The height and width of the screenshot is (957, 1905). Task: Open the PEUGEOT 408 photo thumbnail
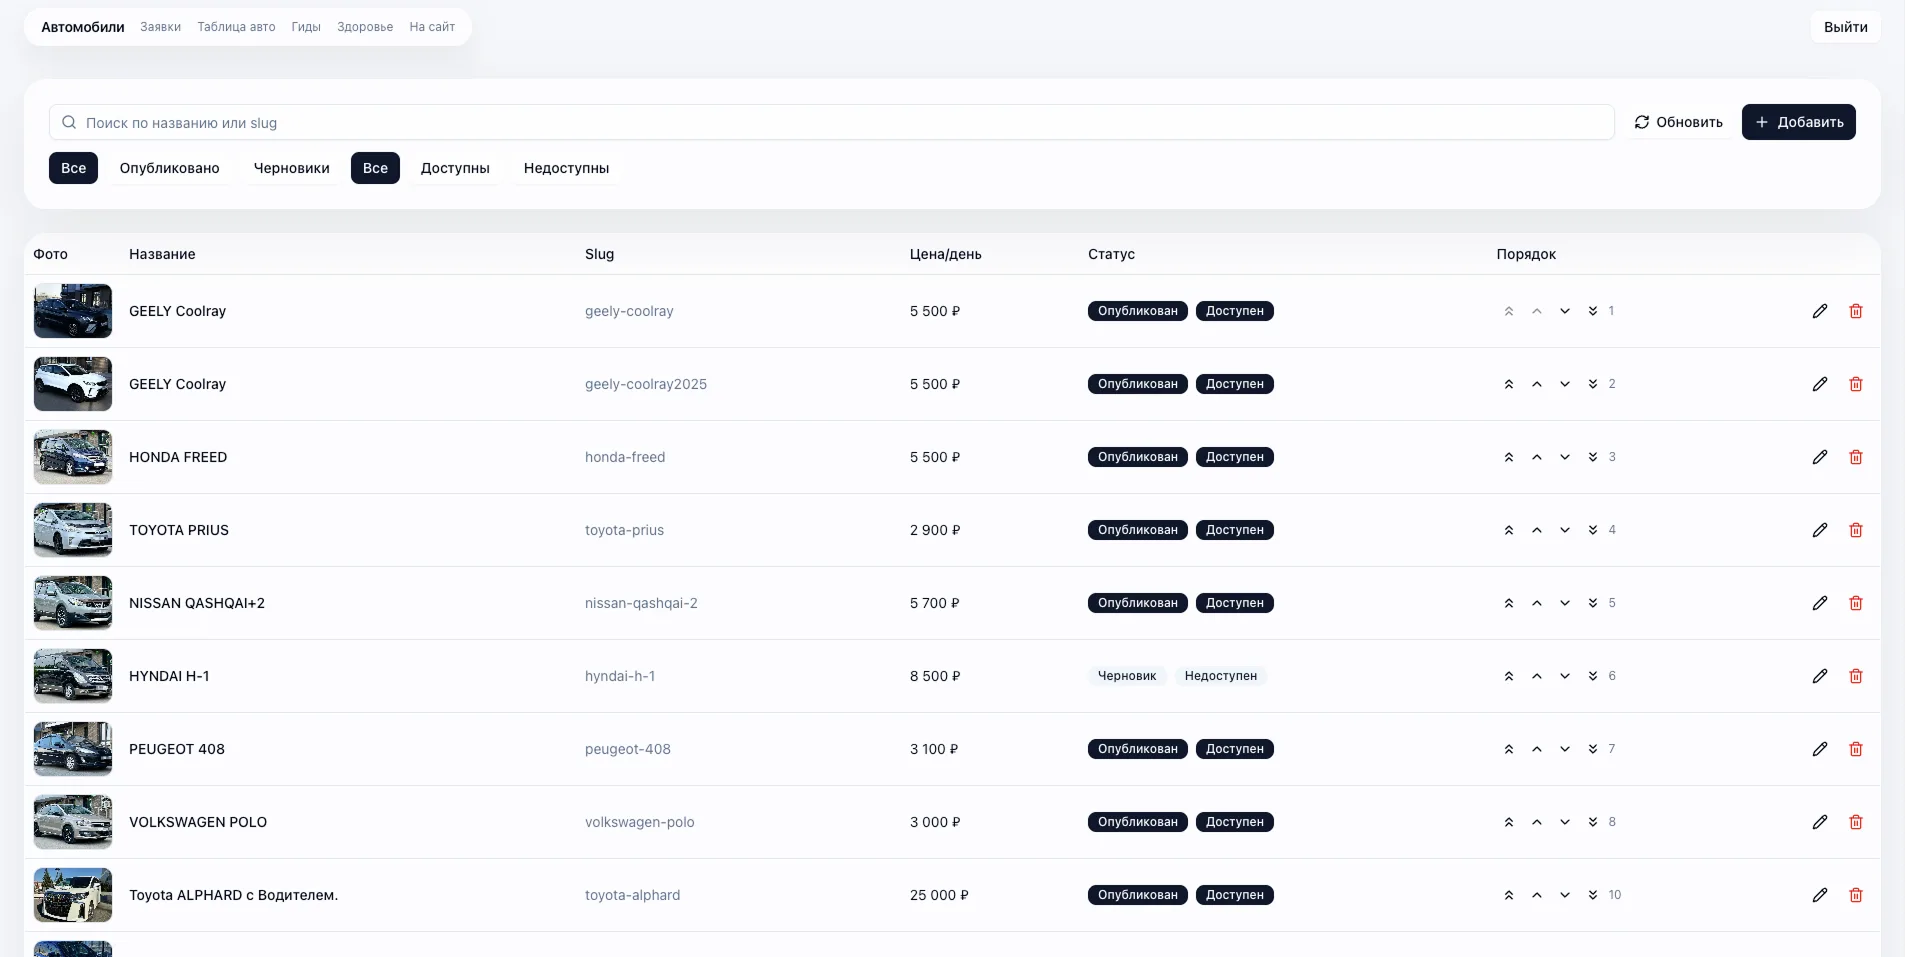[x=73, y=749]
